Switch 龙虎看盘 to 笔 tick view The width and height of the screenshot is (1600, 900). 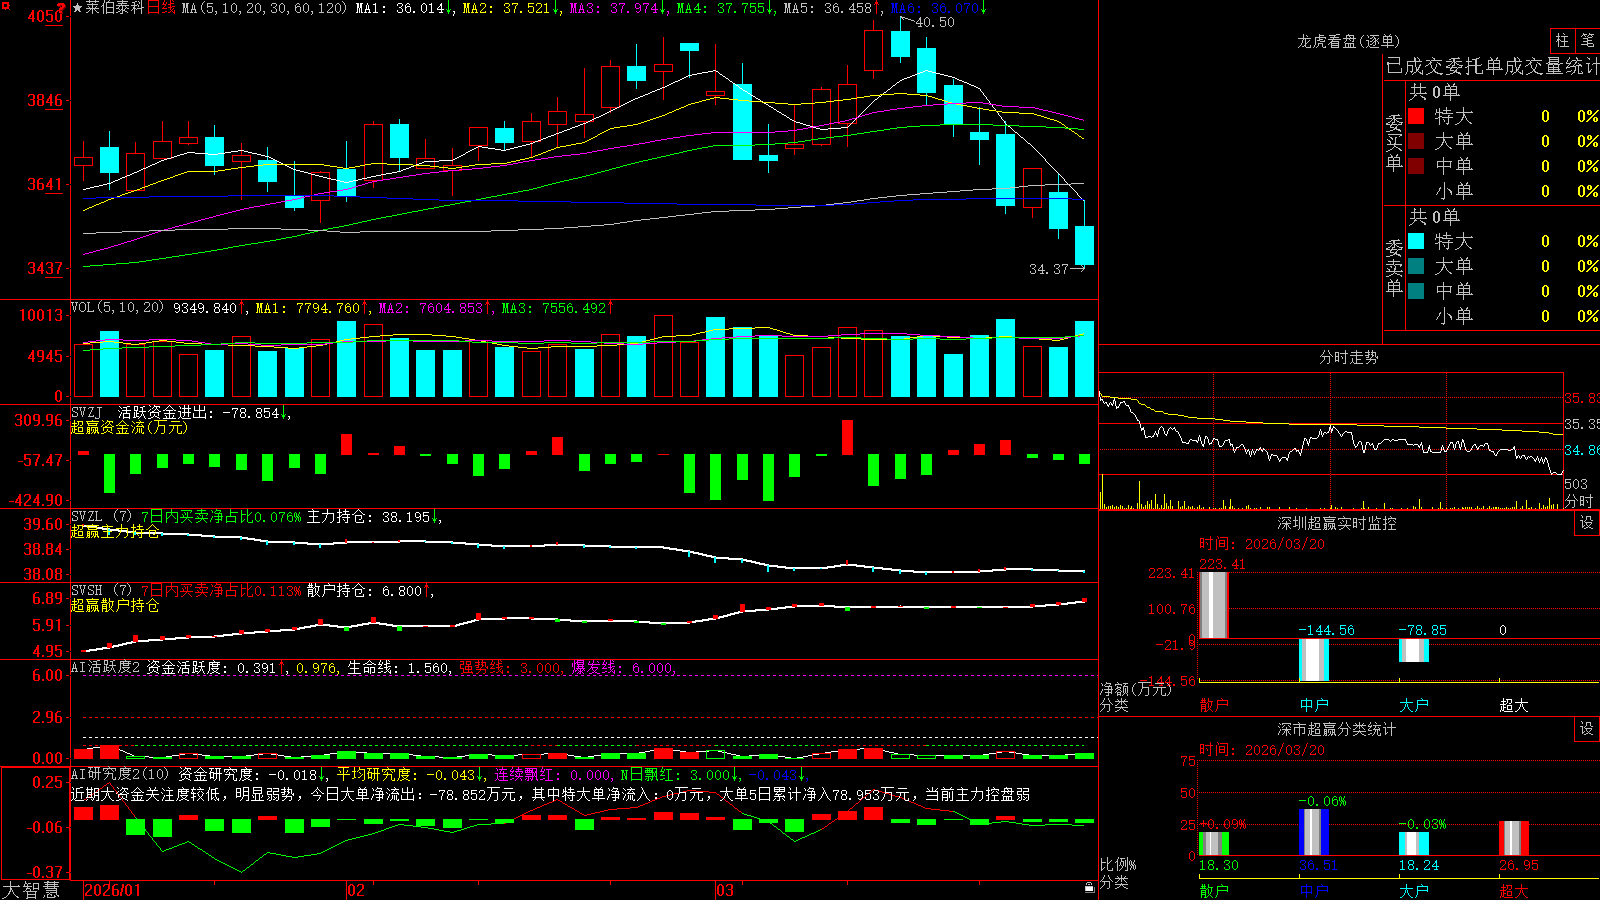[1588, 41]
